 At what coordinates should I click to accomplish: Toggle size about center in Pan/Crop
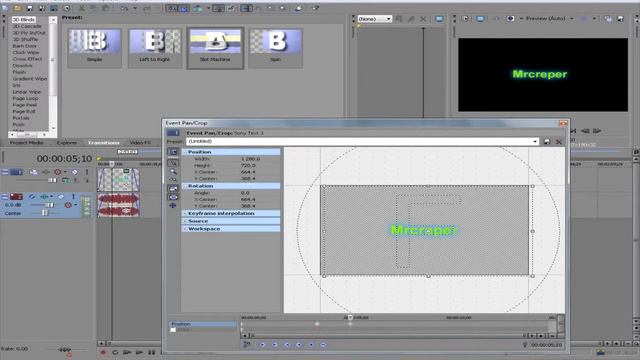(x=173, y=197)
